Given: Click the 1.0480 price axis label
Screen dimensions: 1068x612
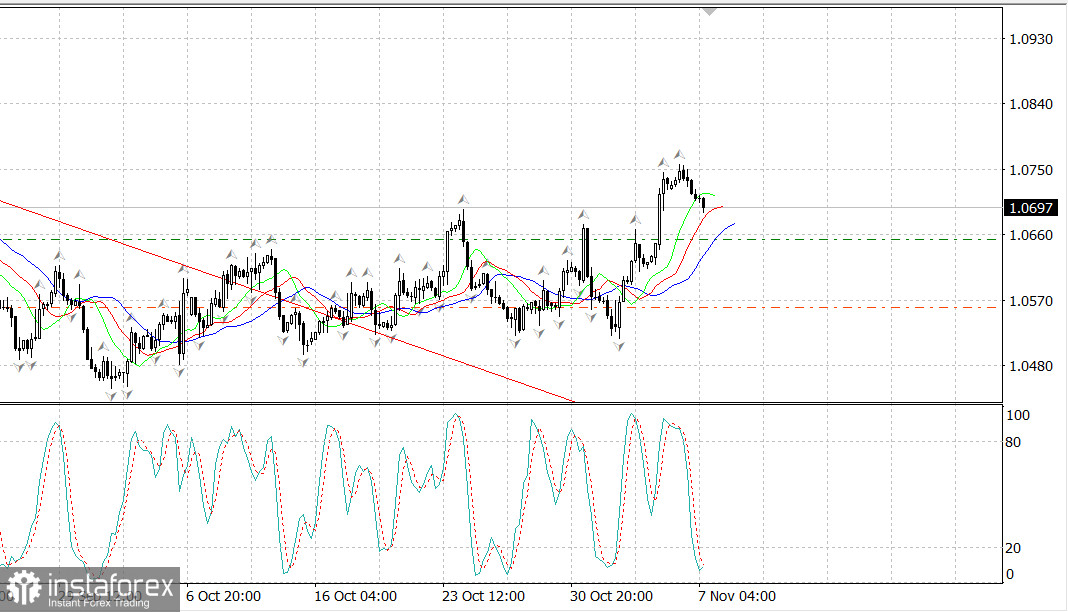Looking at the screenshot, I should coord(1031,366).
